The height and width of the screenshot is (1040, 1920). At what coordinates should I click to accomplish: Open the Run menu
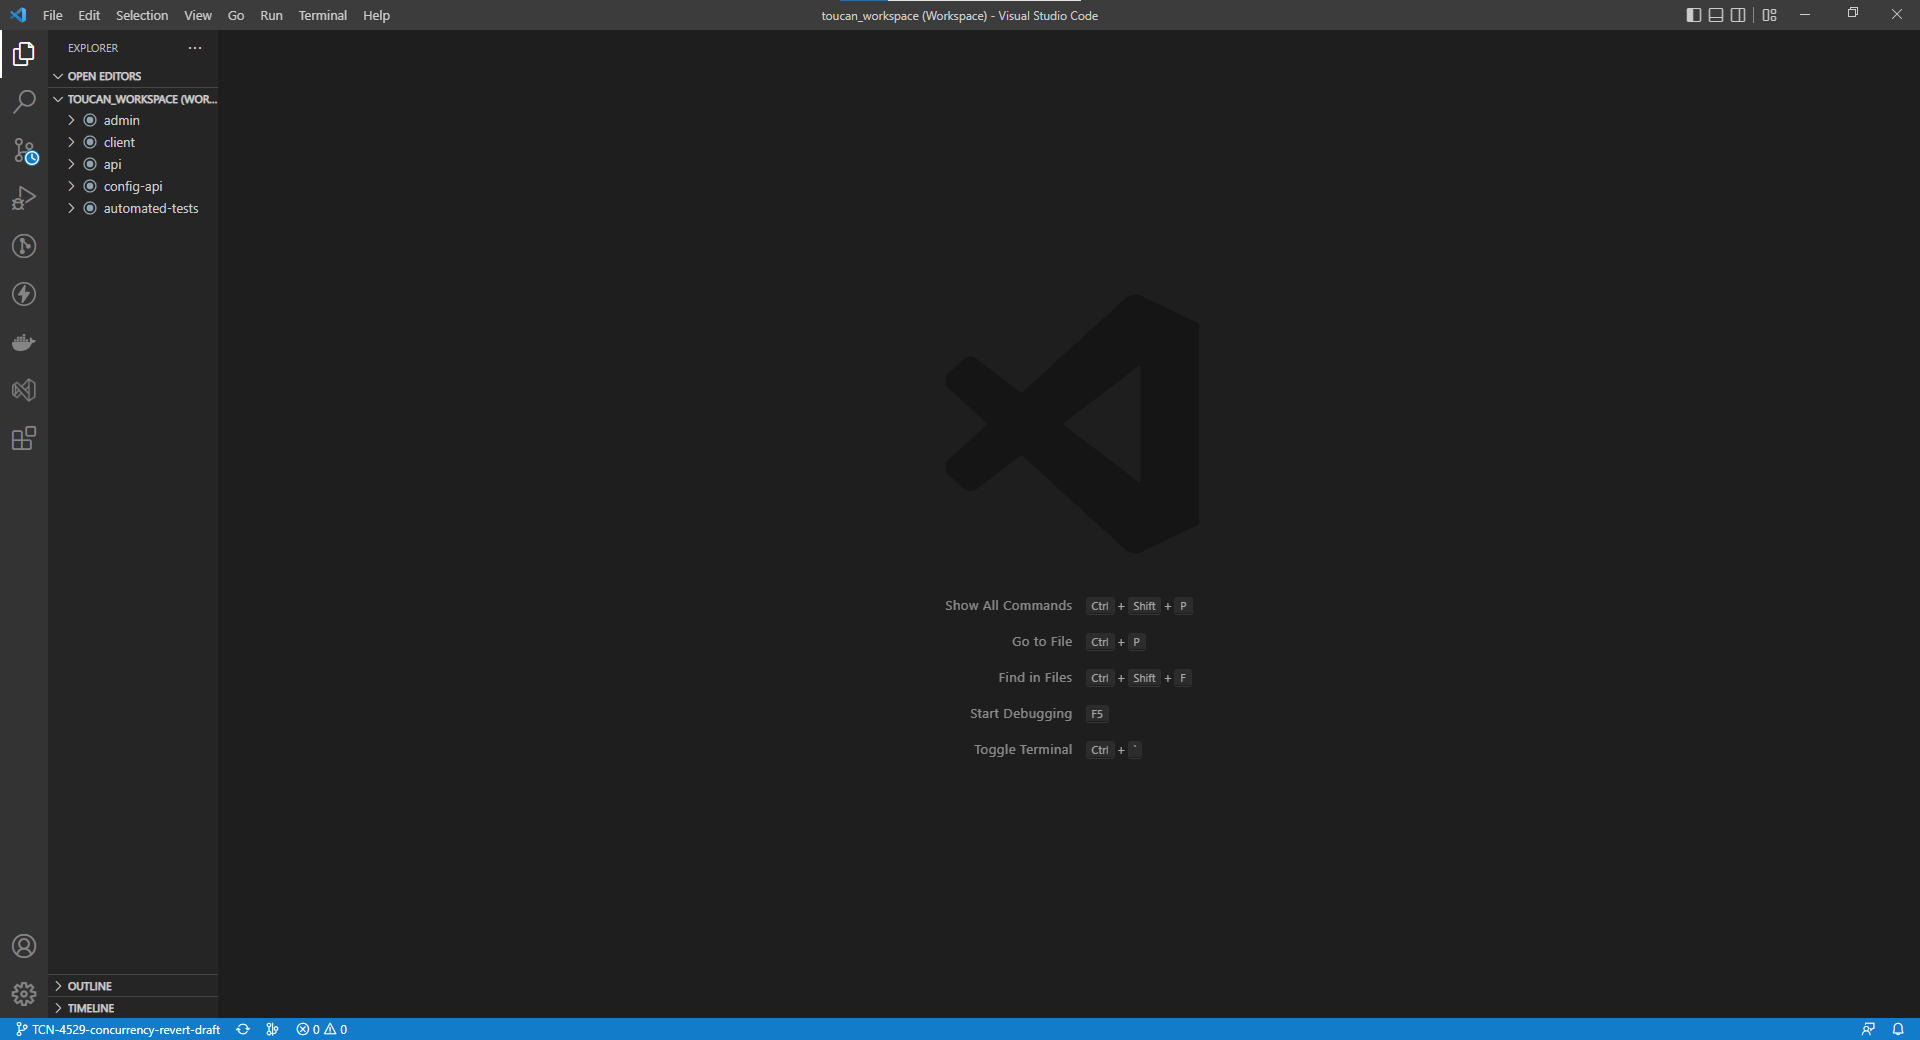pos(271,15)
